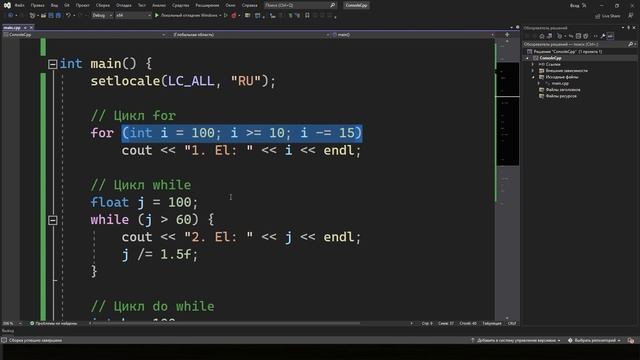Click the account sign-in button at top right
640x360 pixels.
point(578,6)
